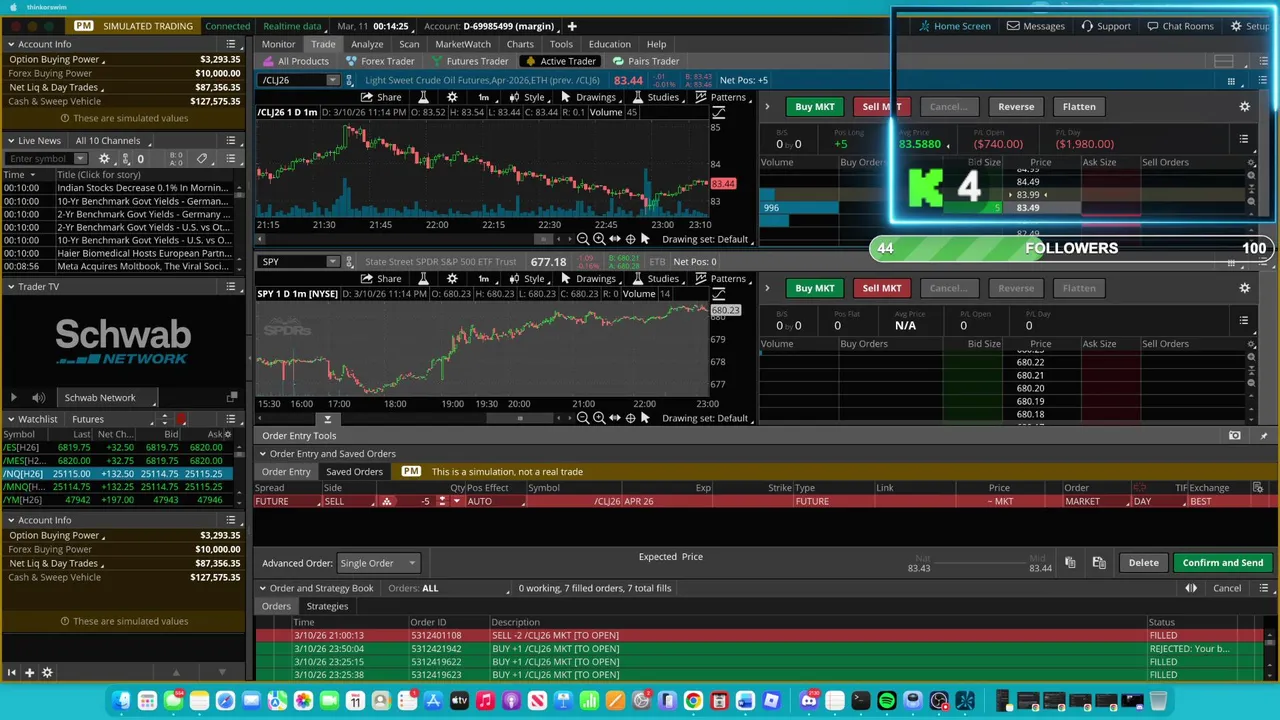This screenshot has width=1280, height=720.
Task: Take a snapshot with the Order Entry Tools camera icon
Action: click(1234, 436)
